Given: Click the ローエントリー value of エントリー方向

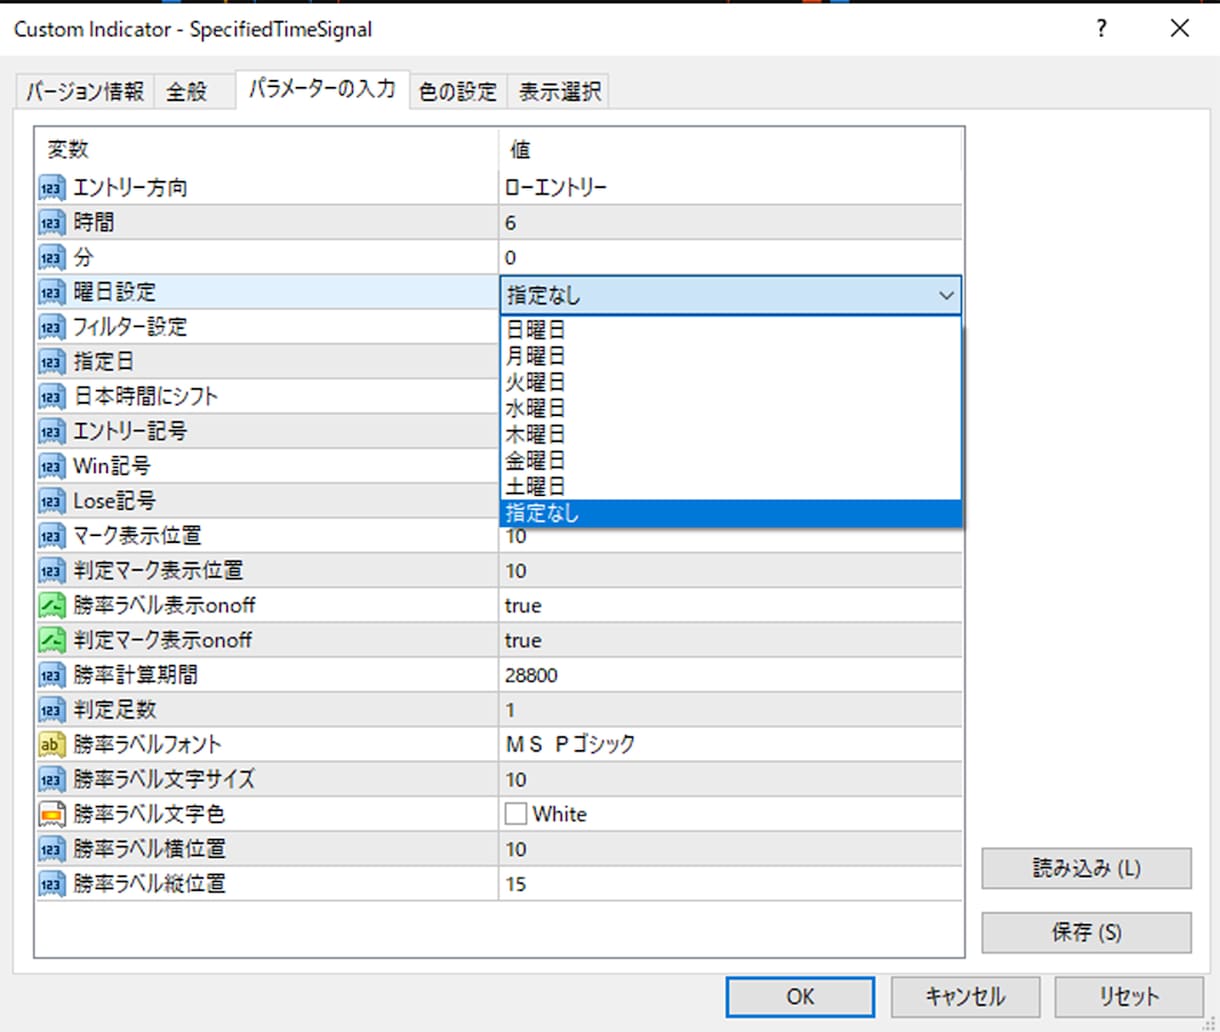Looking at the screenshot, I should pos(730,188).
